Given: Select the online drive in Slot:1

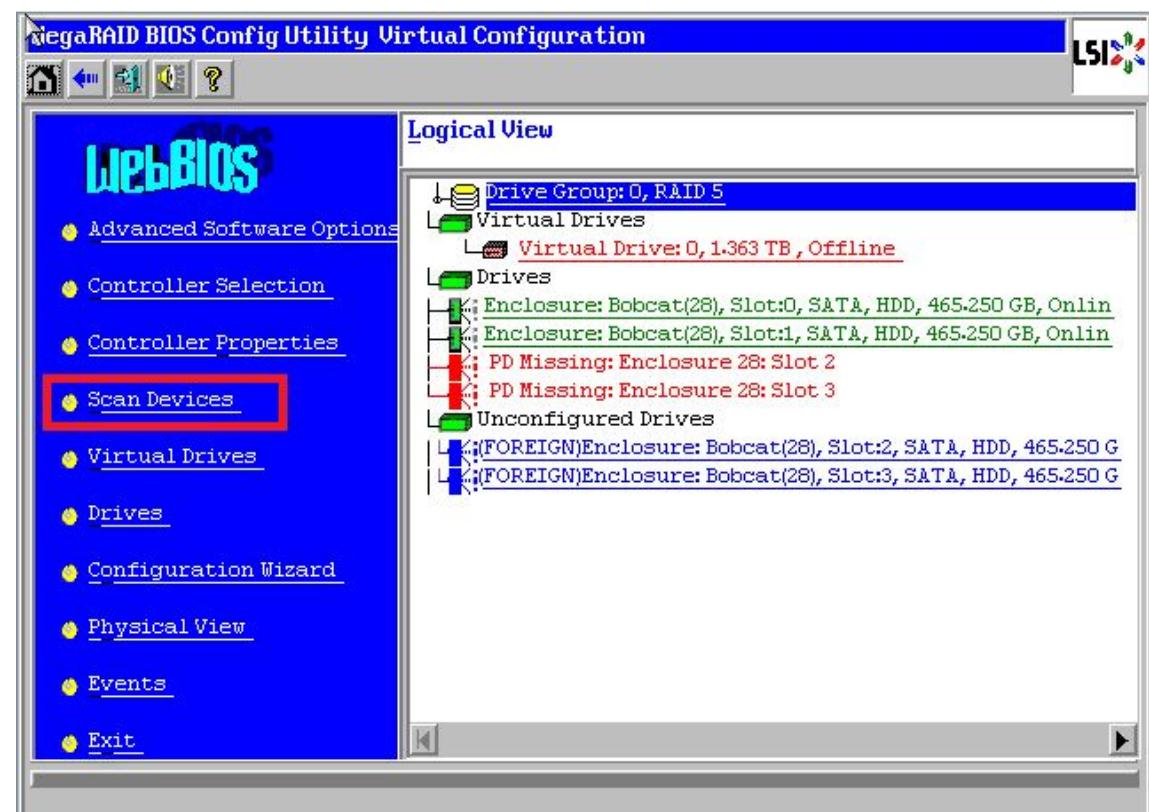Looking at the screenshot, I should (x=797, y=334).
